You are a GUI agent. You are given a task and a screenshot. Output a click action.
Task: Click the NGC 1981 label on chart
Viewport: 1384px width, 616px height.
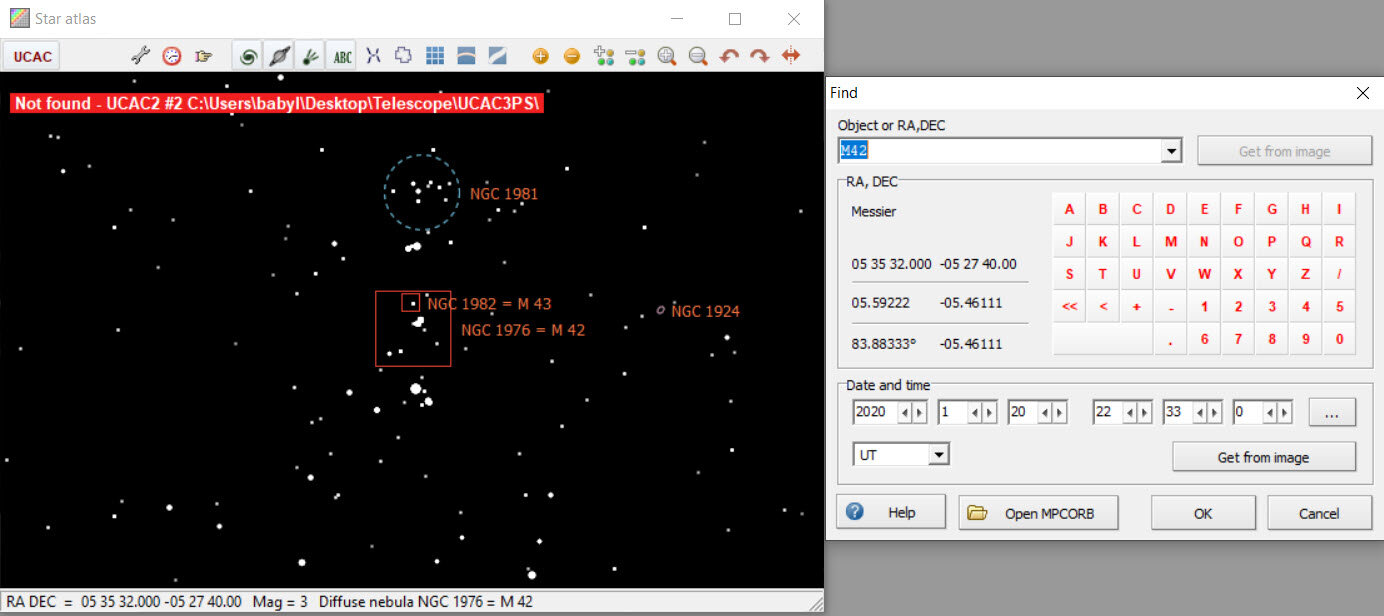(x=504, y=194)
